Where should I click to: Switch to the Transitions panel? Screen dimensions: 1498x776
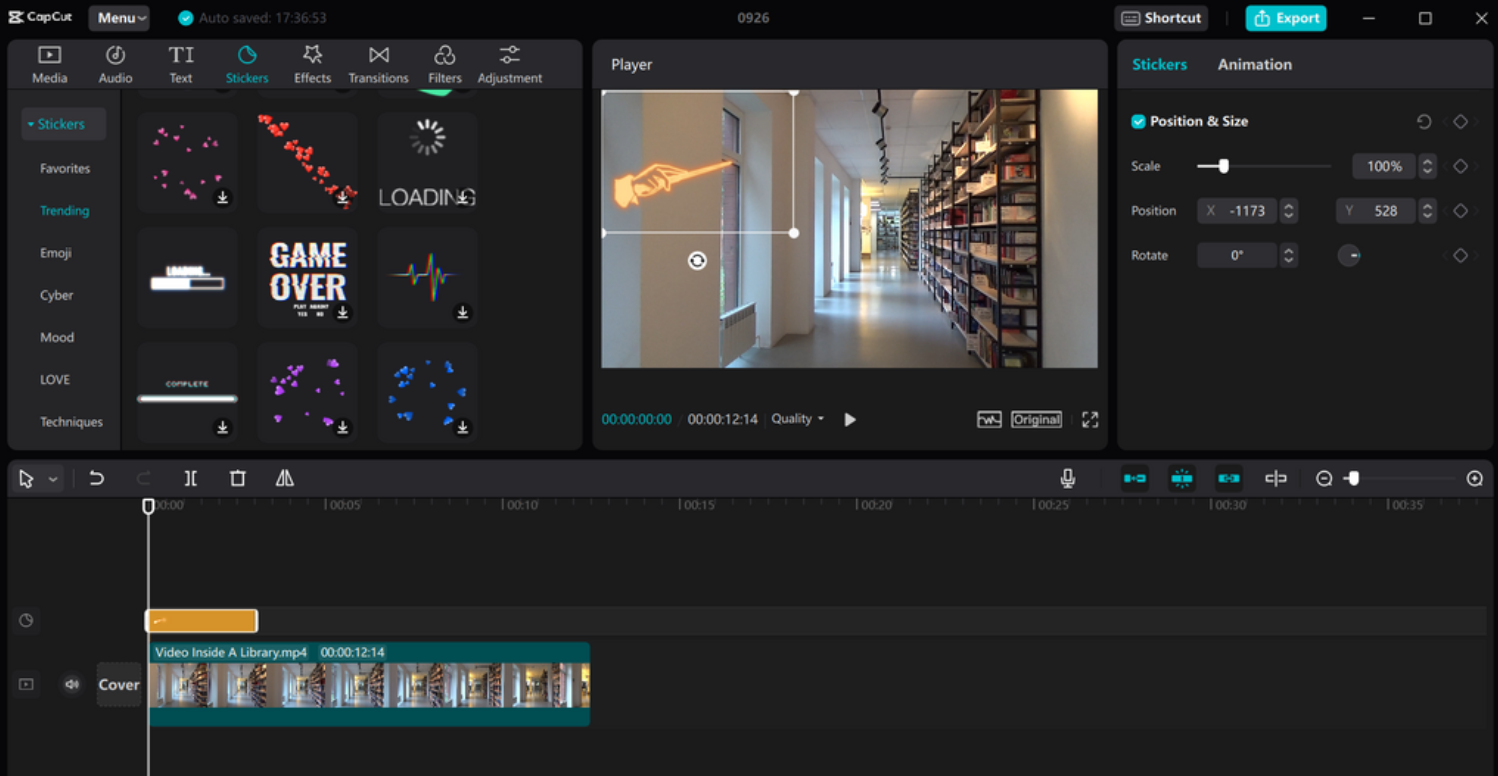pyautogui.click(x=378, y=62)
